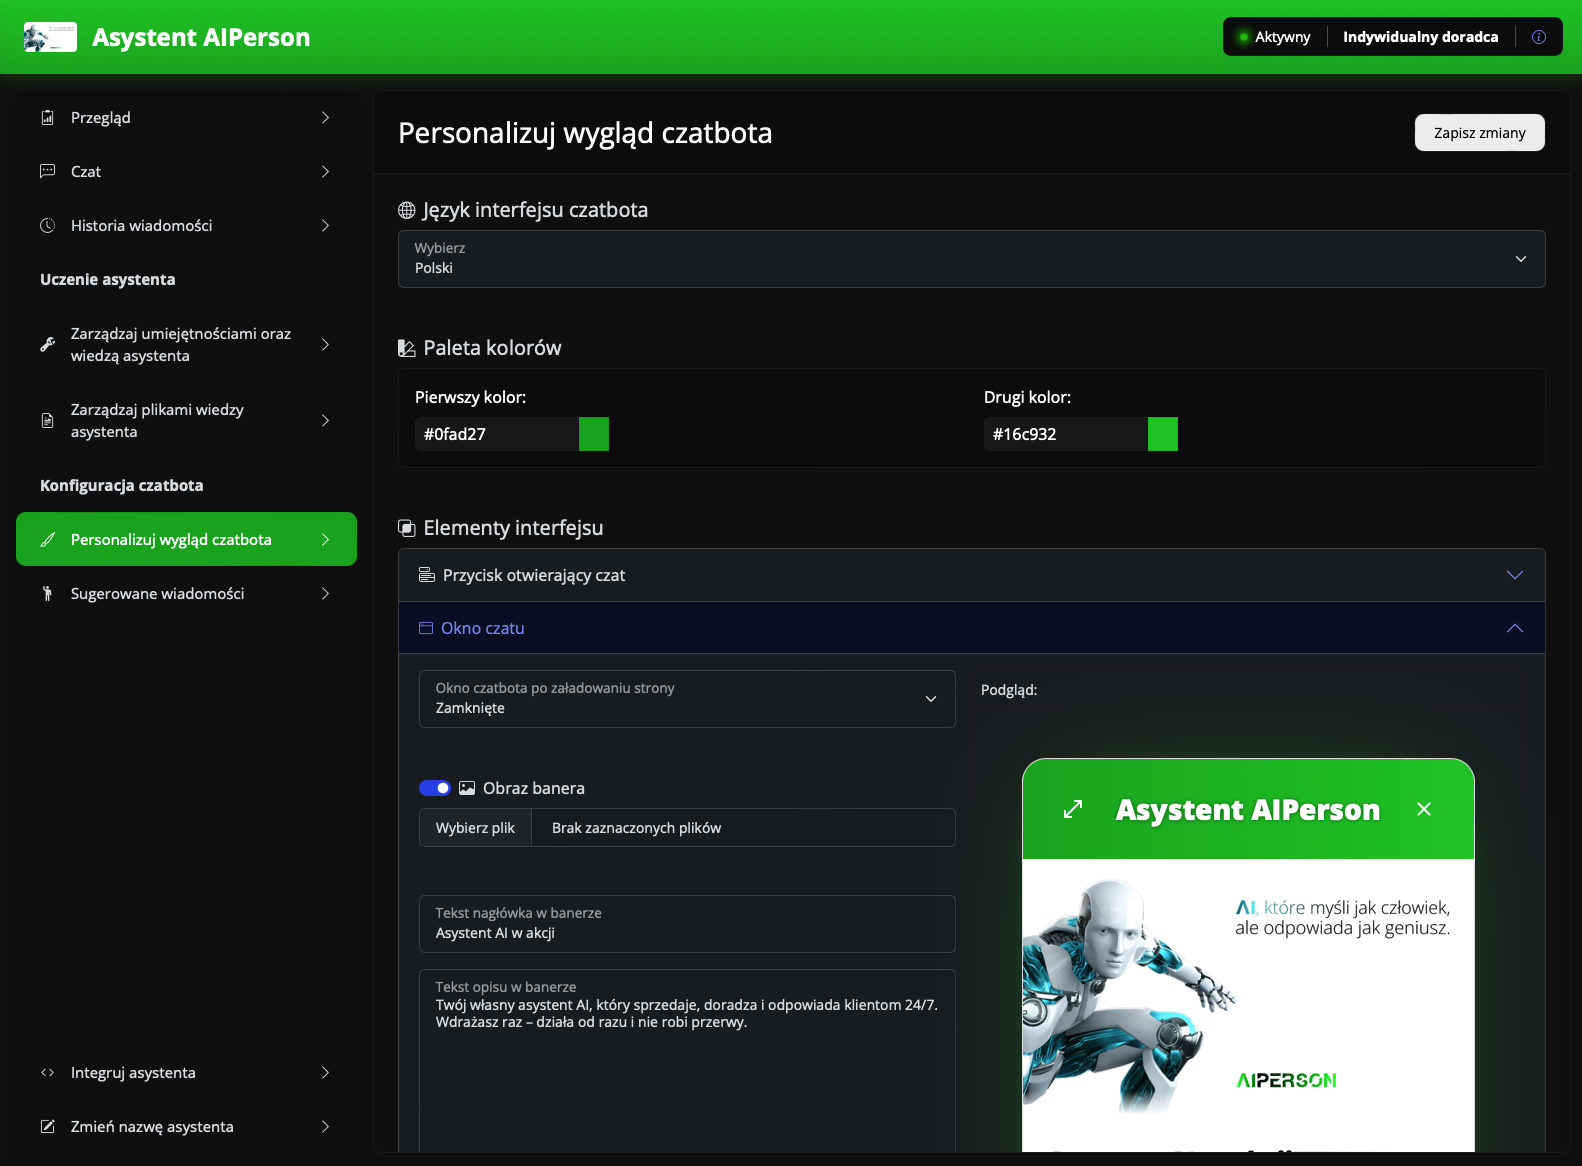Click the Wybierz plik button
The height and width of the screenshot is (1166, 1582).
475,828
